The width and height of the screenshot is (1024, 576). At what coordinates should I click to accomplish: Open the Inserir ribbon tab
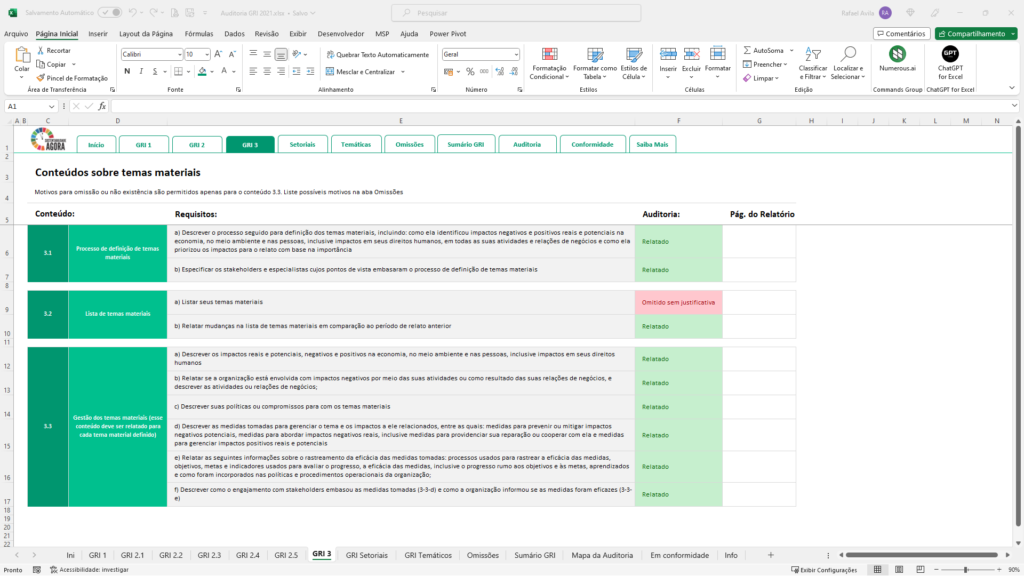pos(98,33)
